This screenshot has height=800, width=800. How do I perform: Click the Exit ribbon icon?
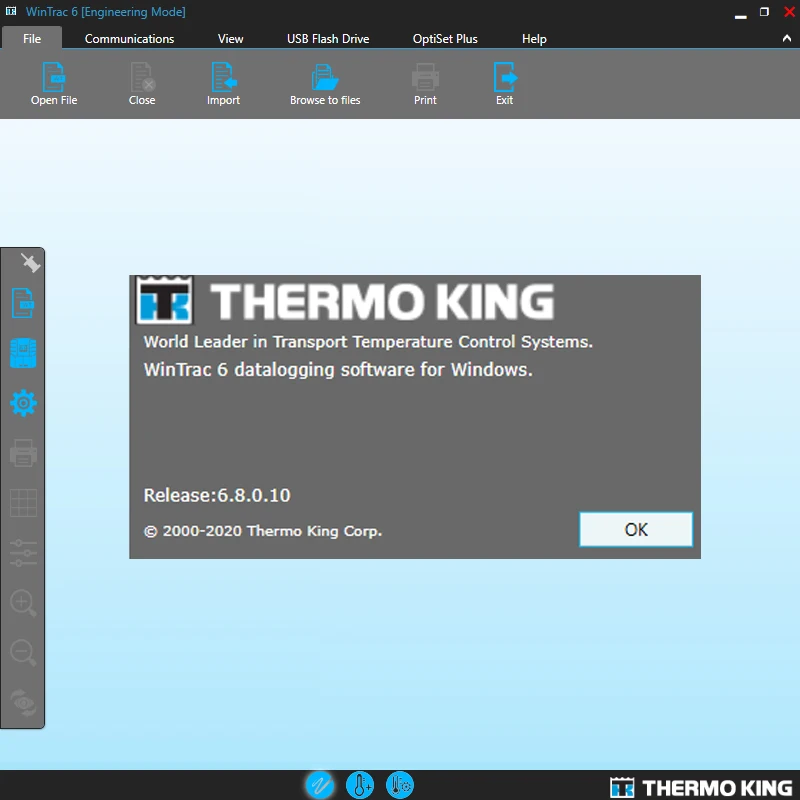point(505,77)
